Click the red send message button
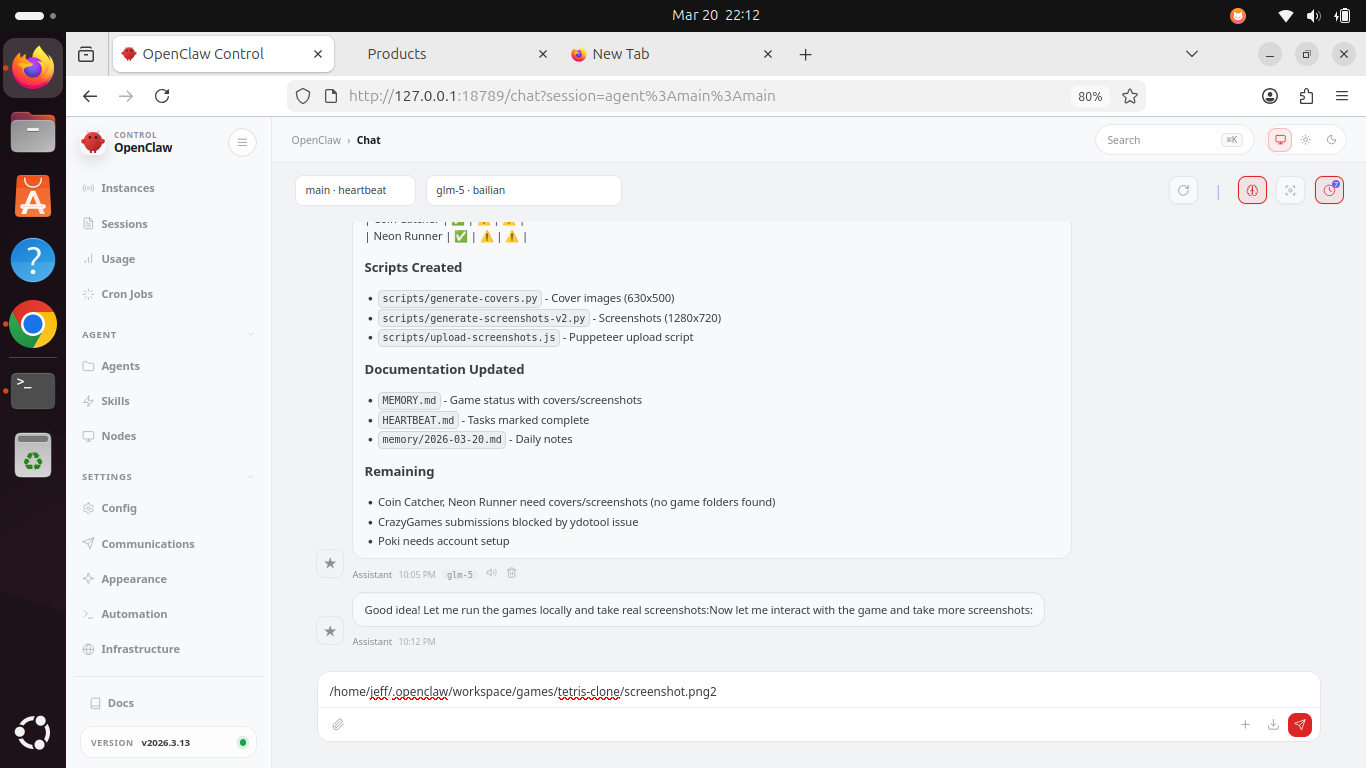This screenshot has height=768, width=1366. click(1299, 724)
